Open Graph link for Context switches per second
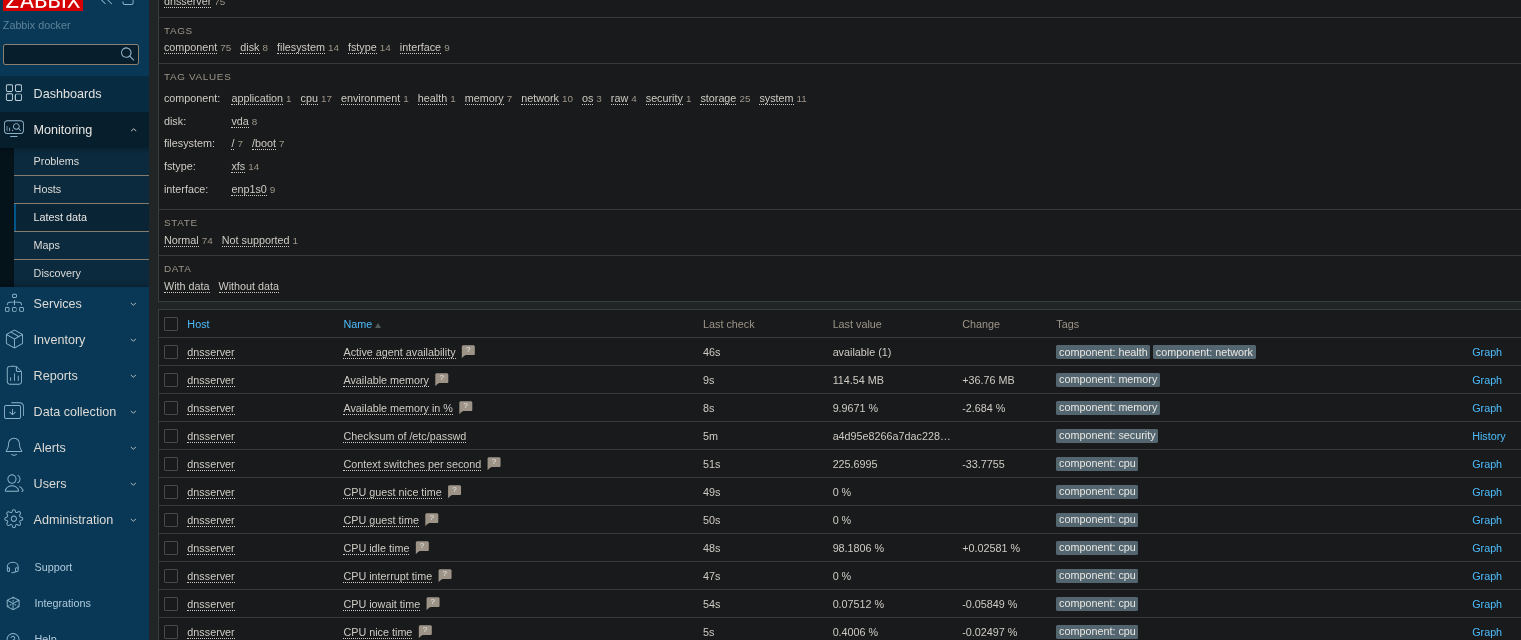This screenshot has width=1521, height=640. (x=1486, y=464)
